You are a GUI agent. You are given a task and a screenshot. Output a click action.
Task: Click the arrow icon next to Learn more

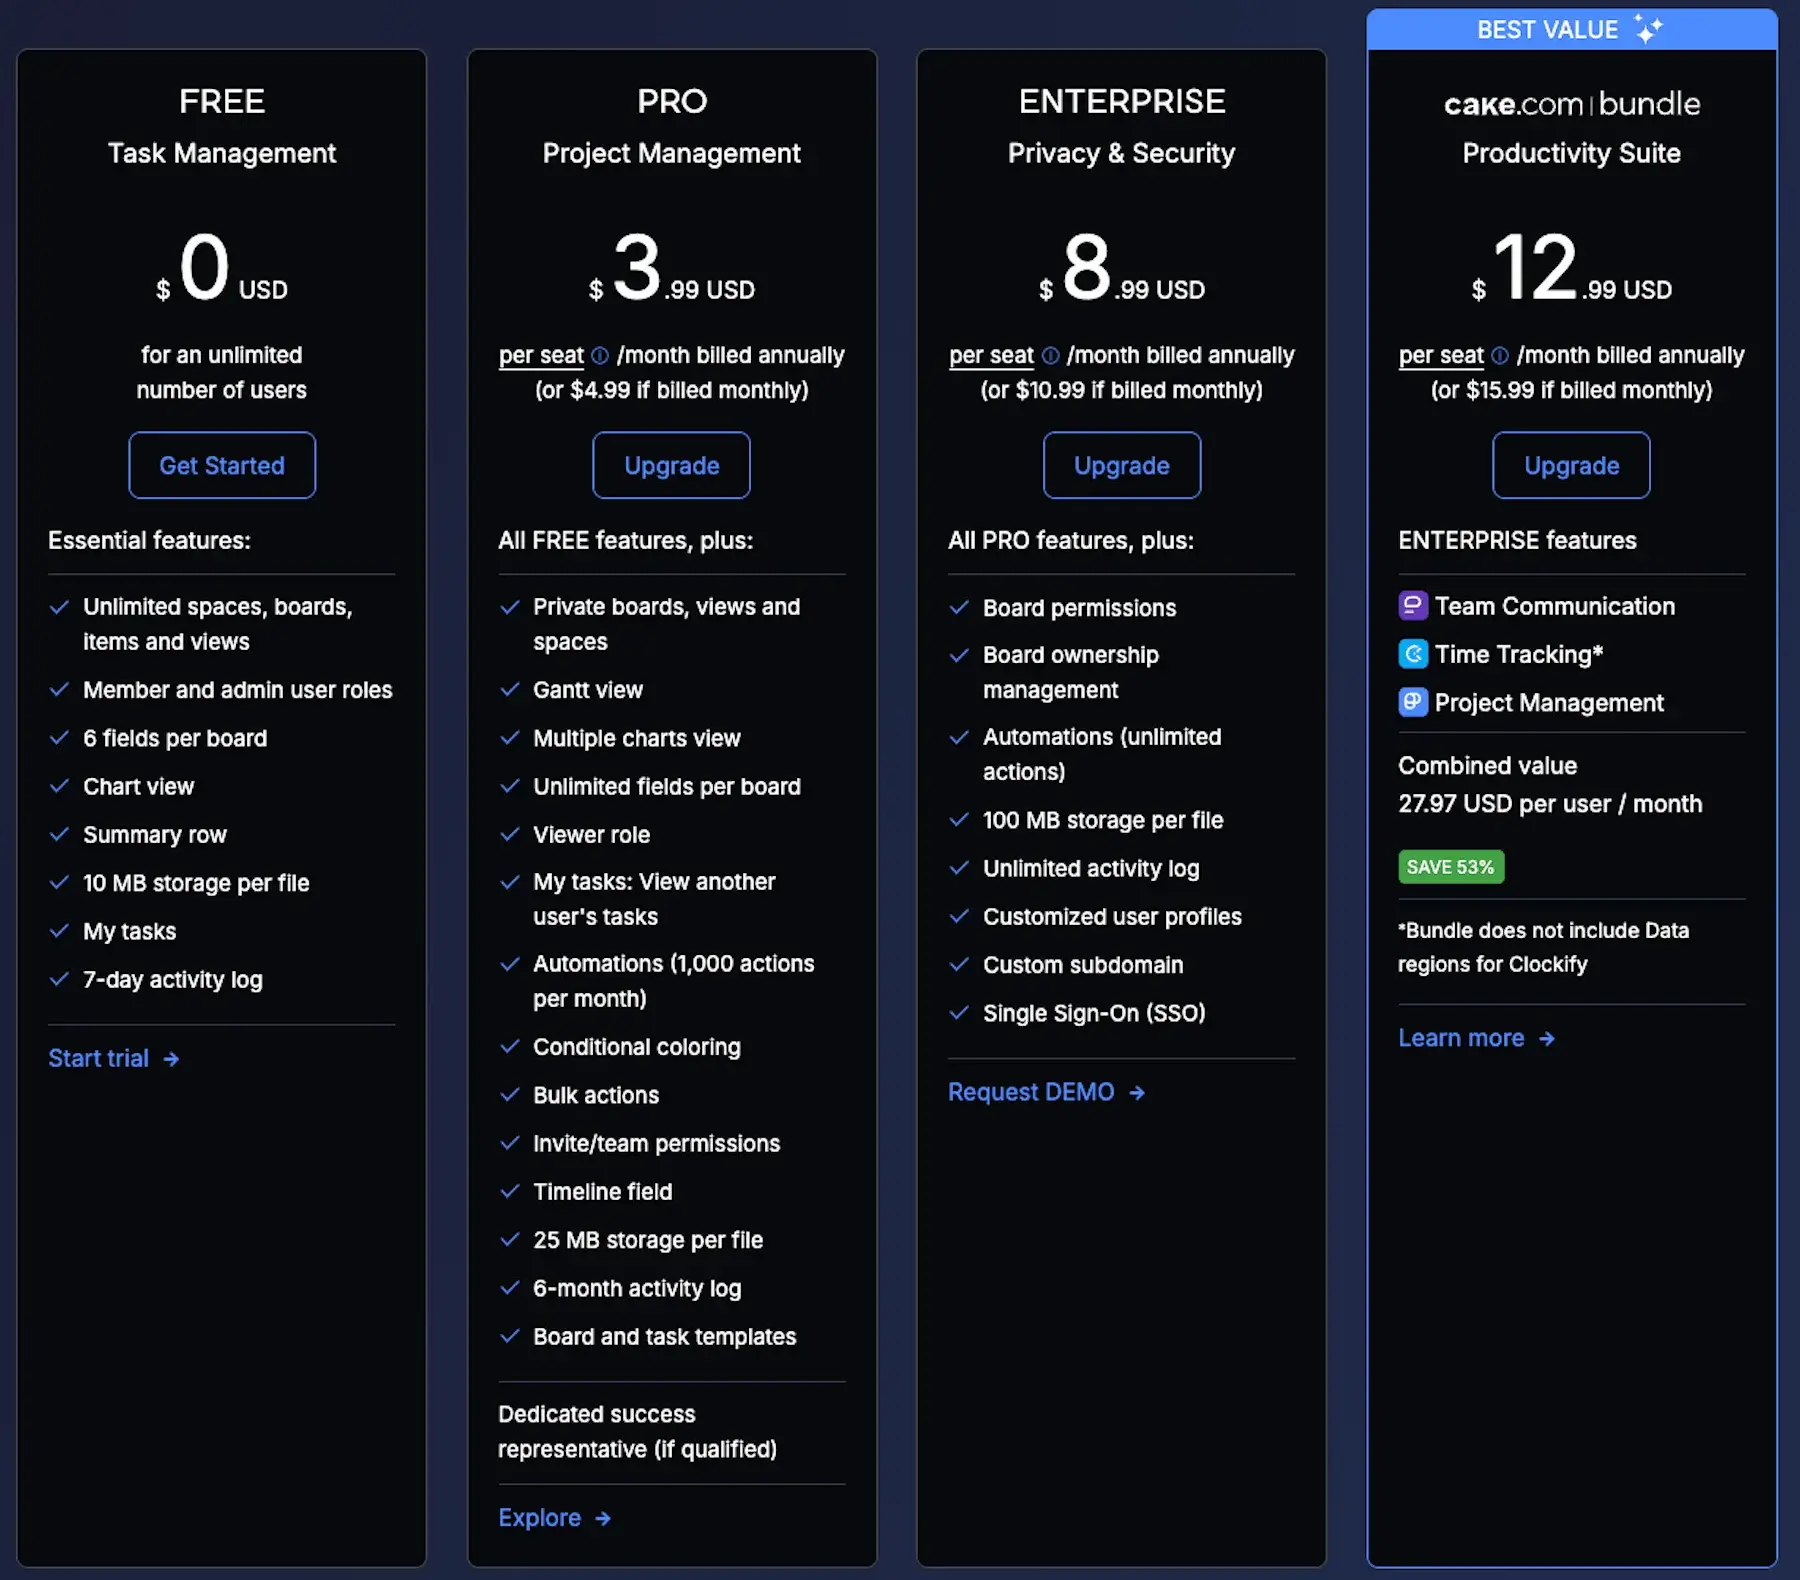[1547, 1039]
